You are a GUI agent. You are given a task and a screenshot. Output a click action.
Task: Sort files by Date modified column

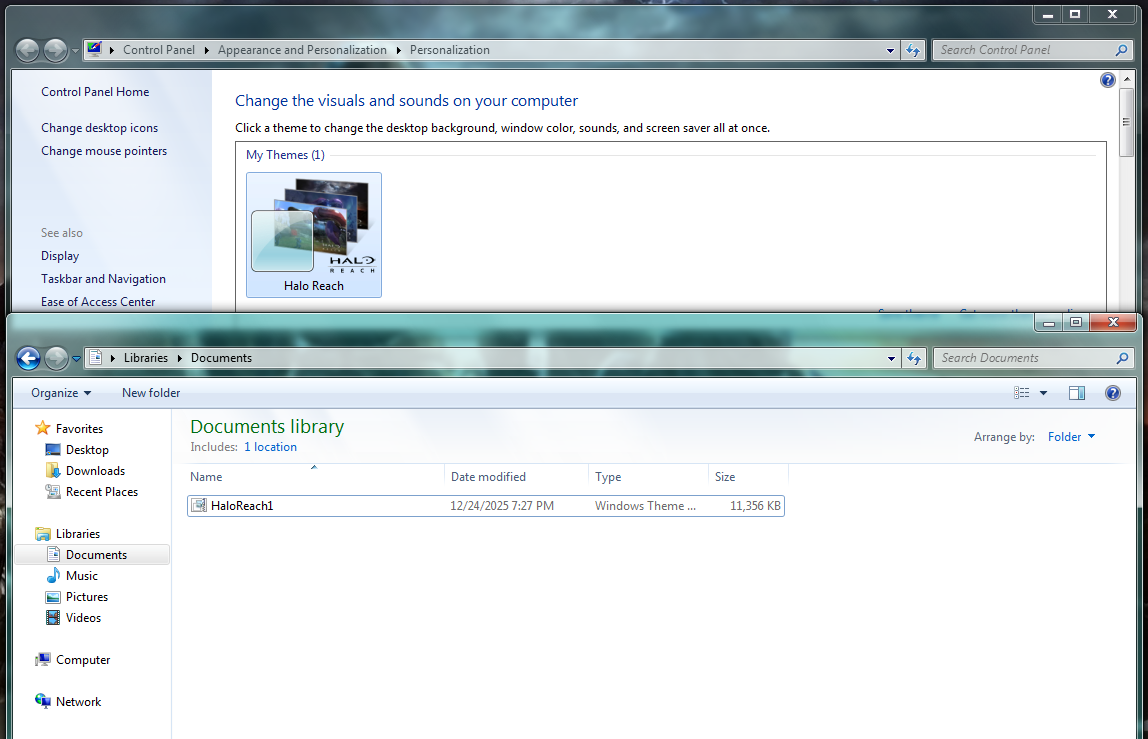pos(488,477)
